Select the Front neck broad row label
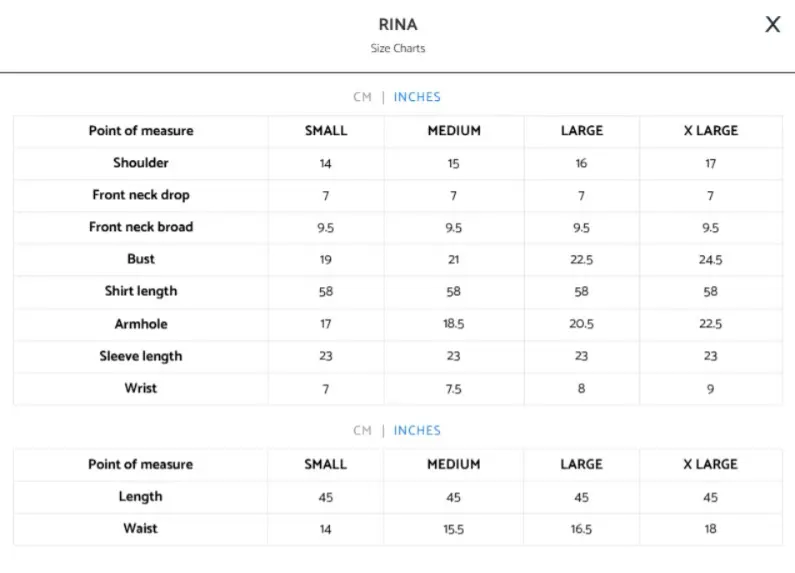Viewport: 795px width, 573px height. point(141,227)
